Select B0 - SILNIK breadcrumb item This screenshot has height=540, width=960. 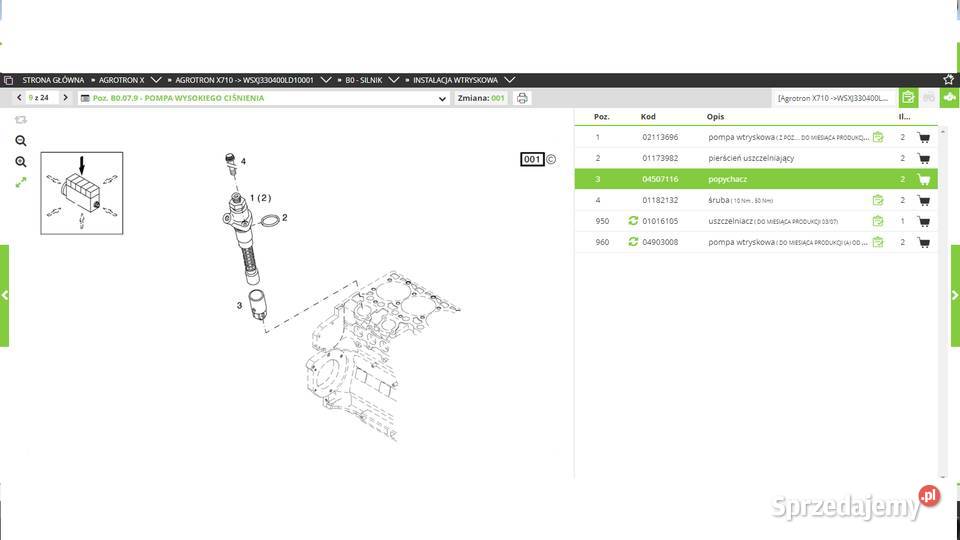click(364, 80)
